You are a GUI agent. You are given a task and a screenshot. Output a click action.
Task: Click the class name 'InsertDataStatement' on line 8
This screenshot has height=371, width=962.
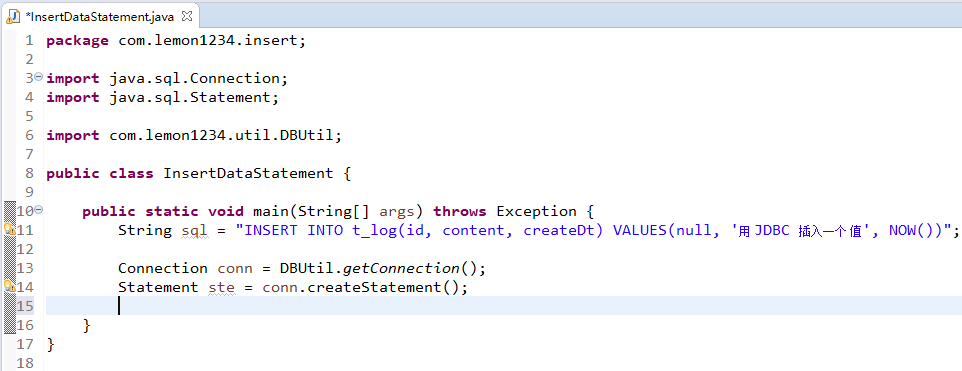click(248, 174)
